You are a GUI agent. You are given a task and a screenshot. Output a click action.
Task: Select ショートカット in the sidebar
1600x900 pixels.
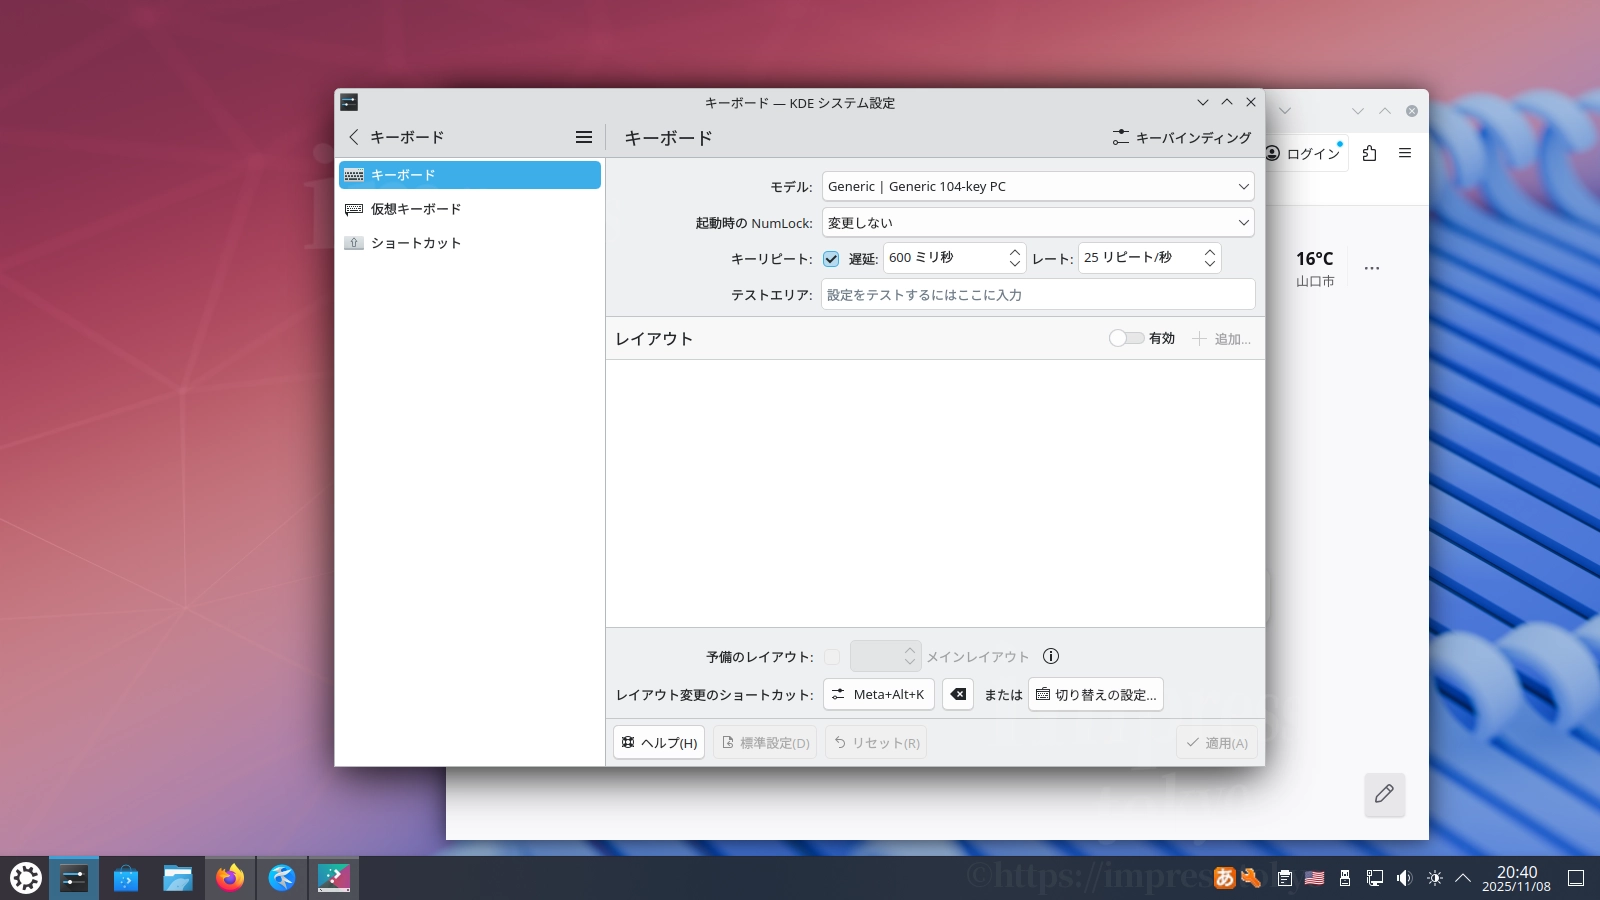tap(470, 243)
